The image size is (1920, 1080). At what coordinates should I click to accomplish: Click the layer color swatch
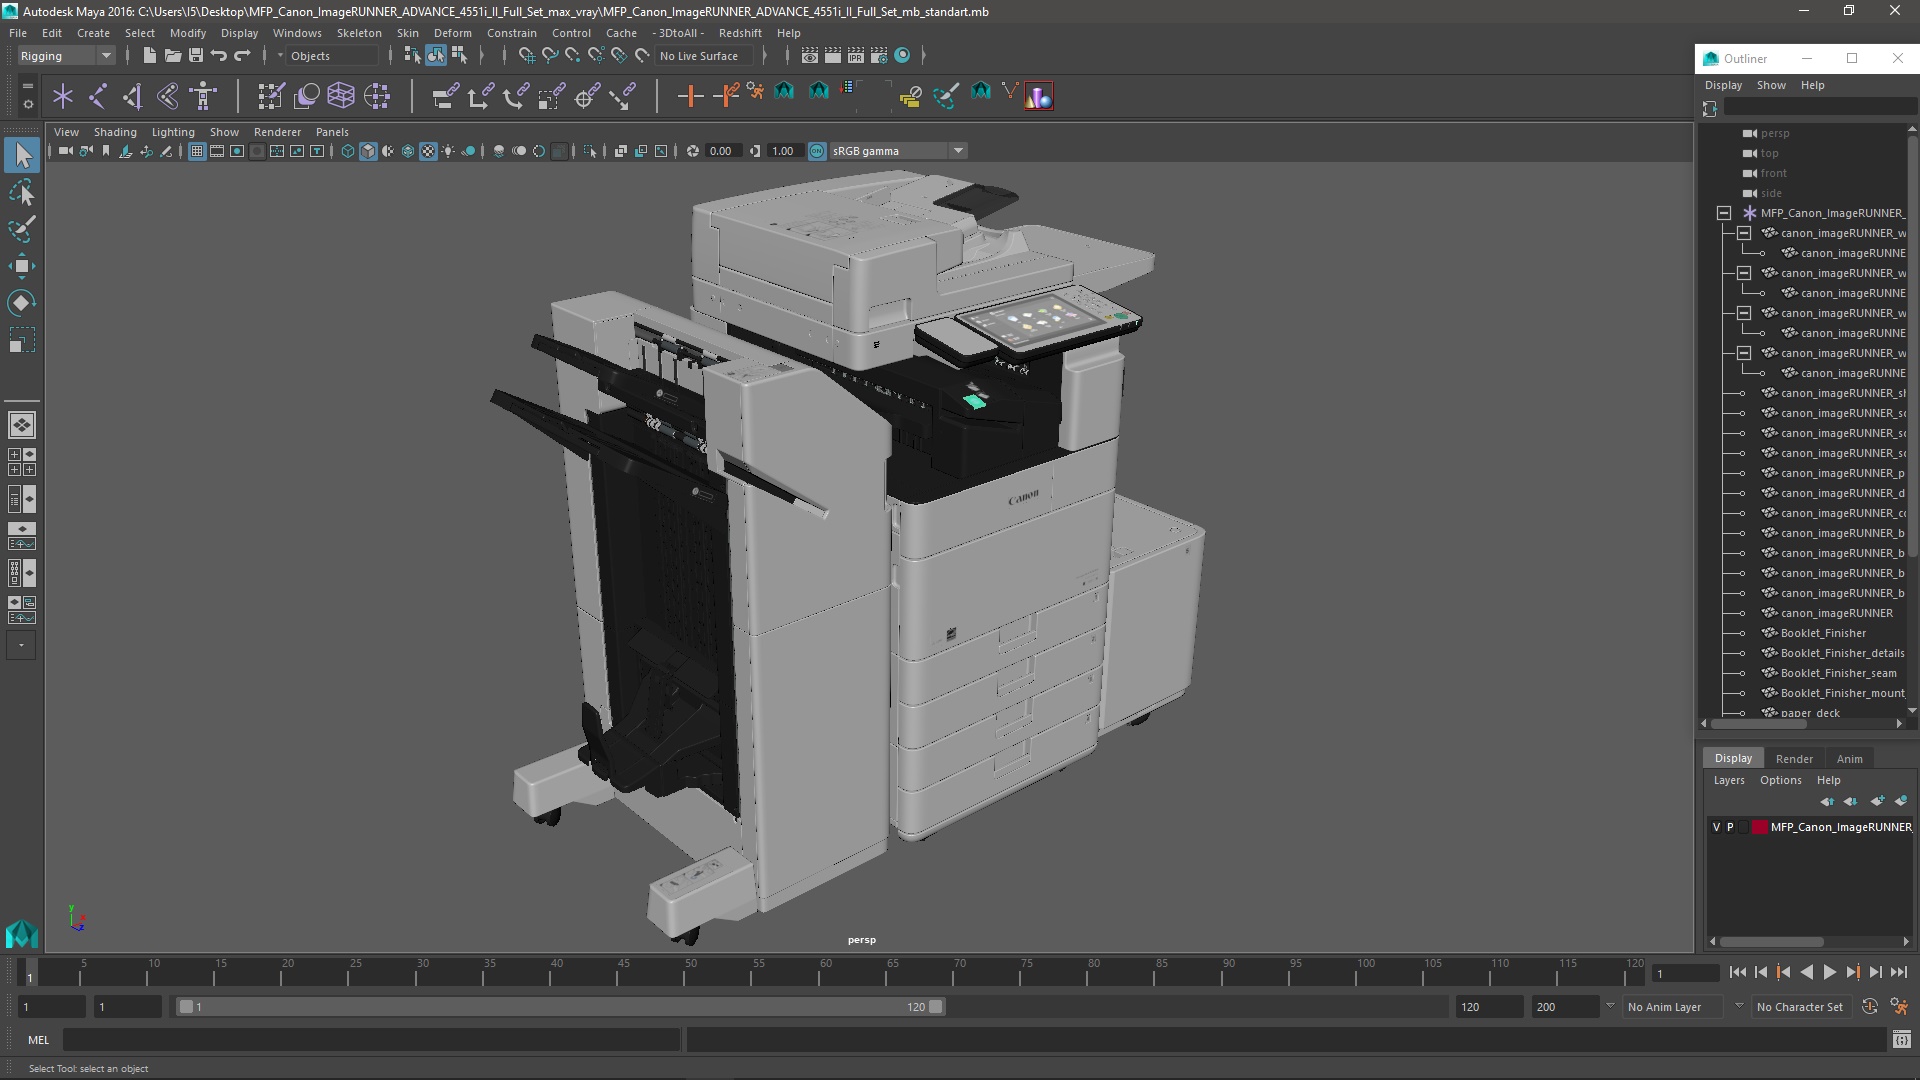[1759, 827]
